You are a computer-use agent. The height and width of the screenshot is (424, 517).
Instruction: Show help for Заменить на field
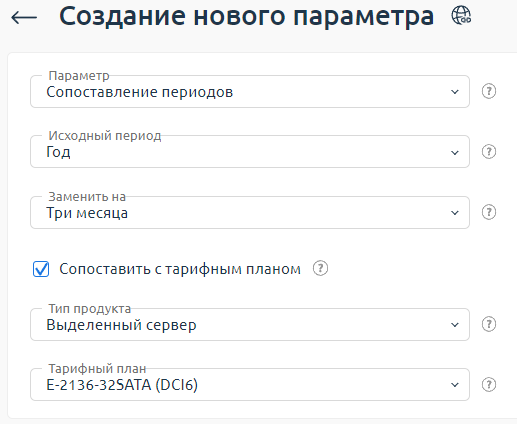[489, 212]
